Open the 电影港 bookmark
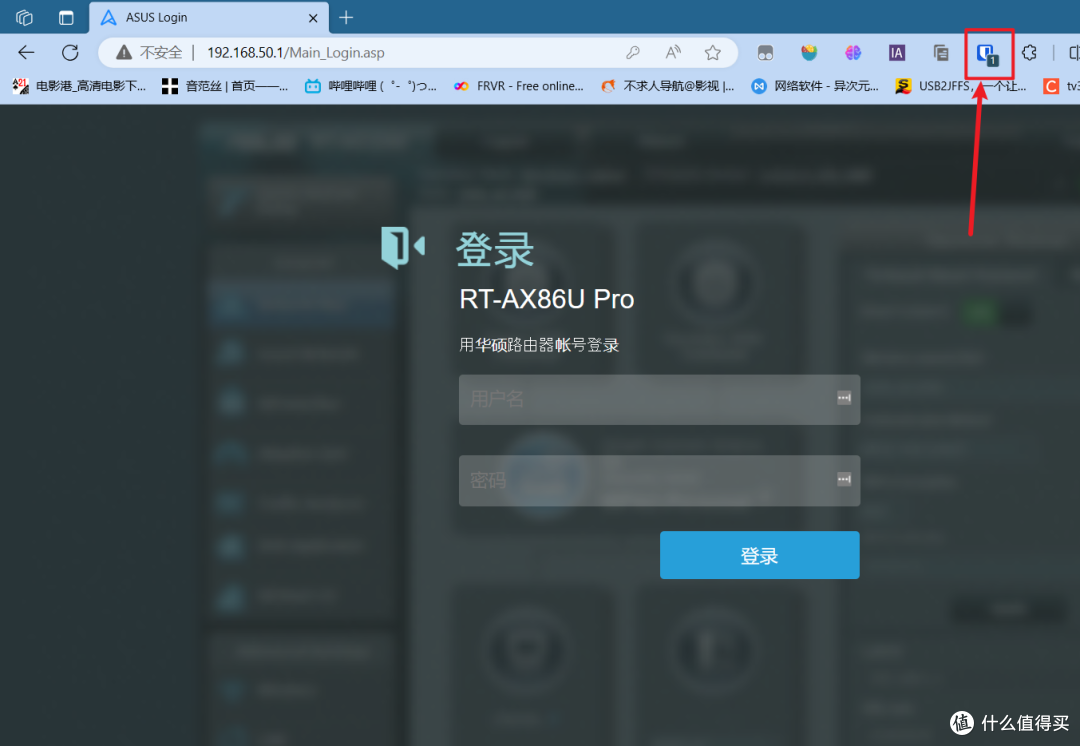 pyautogui.click(x=79, y=86)
